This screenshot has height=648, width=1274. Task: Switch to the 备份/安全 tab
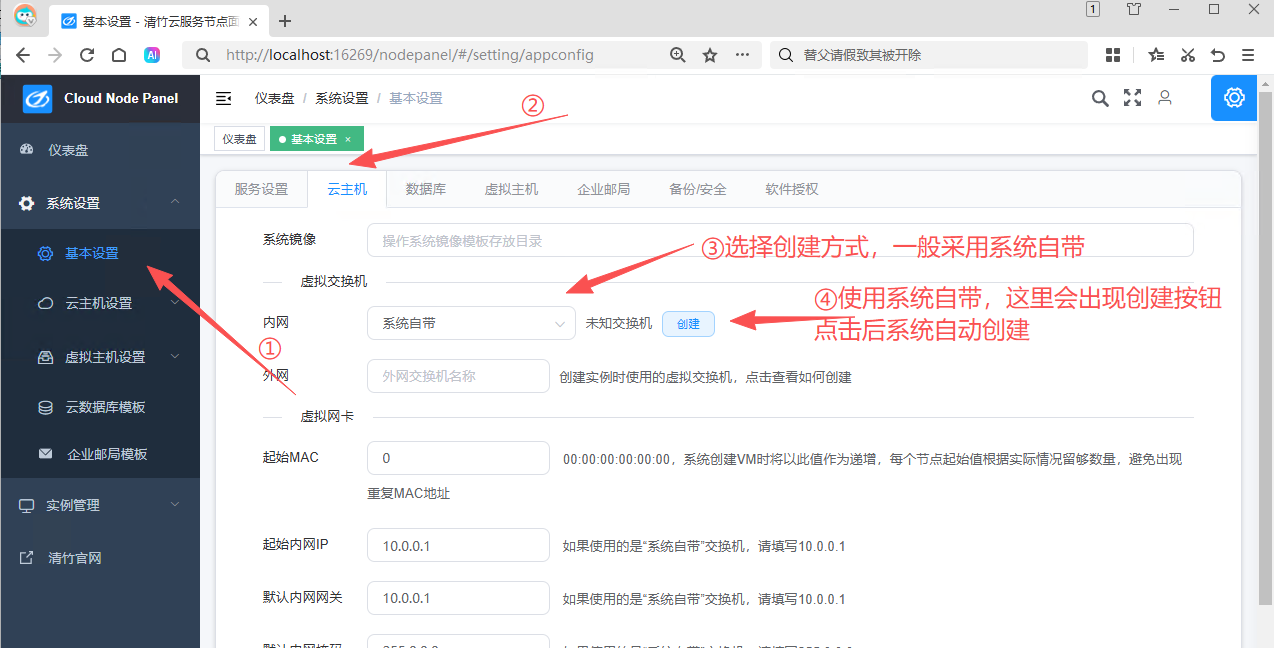click(x=697, y=189)
